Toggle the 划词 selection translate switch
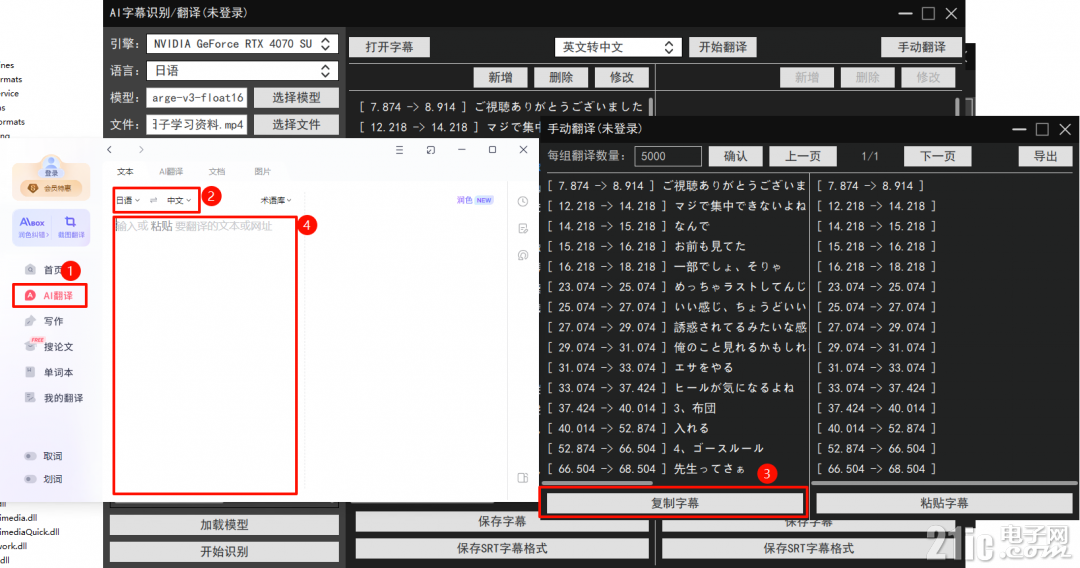1080x568 pixels. pyautogui.click(x=30, y=478)
